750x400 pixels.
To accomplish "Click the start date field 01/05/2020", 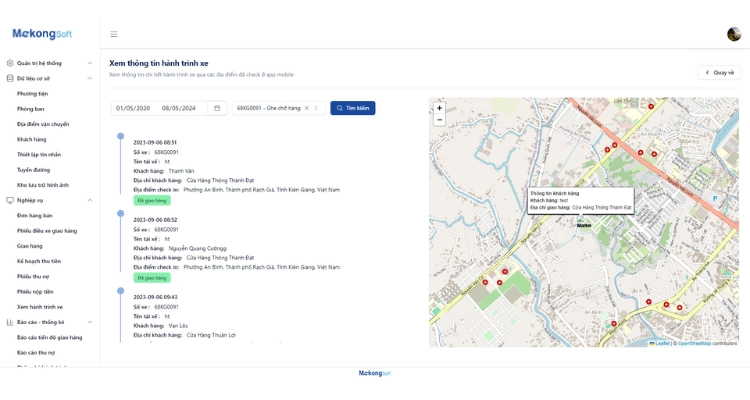I will click(133, 108).
